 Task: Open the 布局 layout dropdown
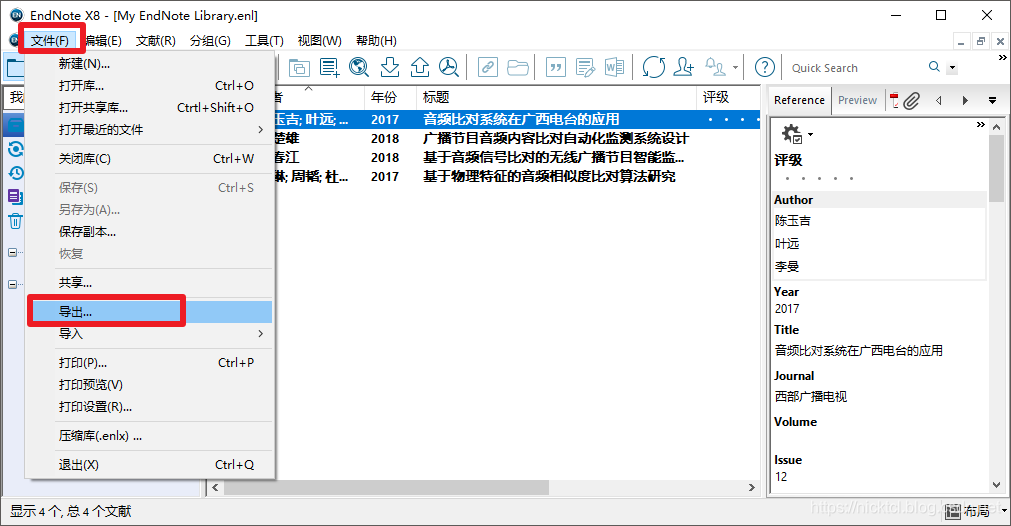[x=975, y=511]
